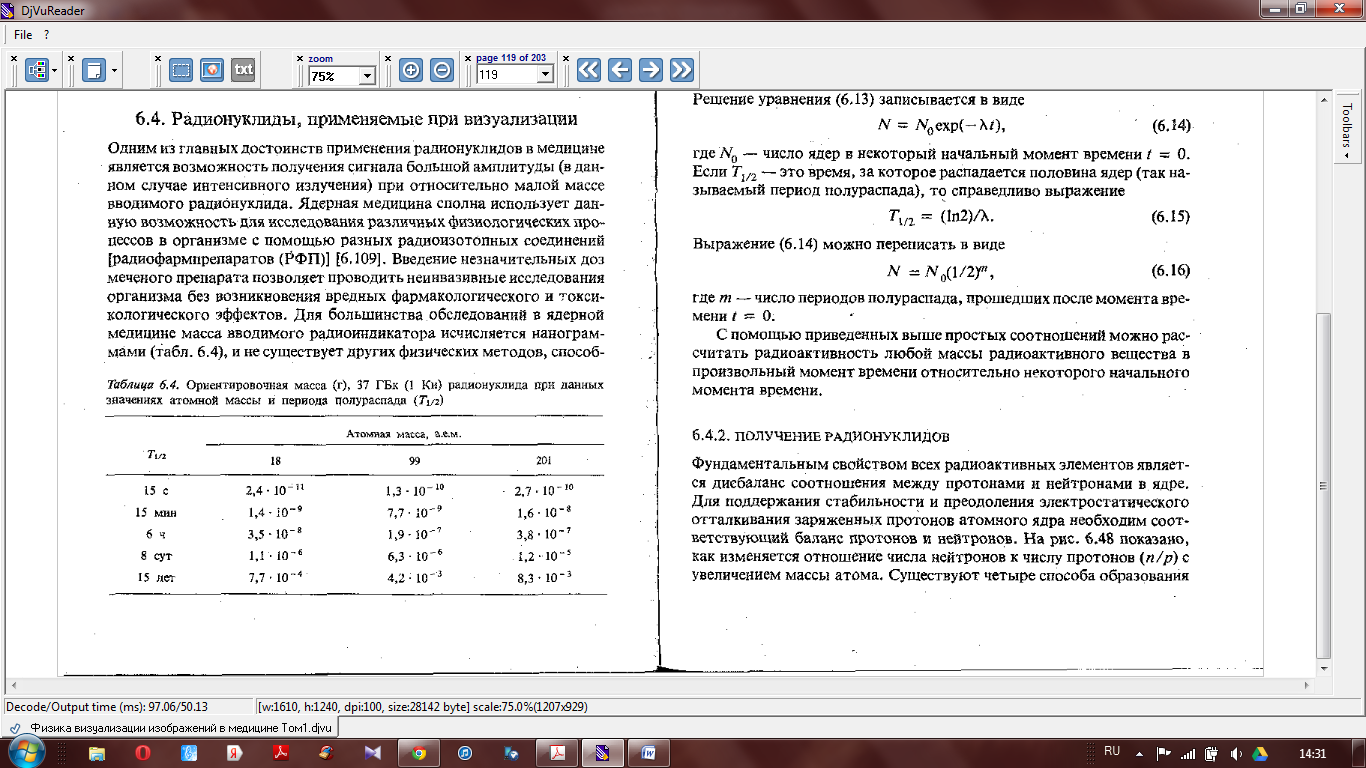Close the page number toolbar with x
This screenshot has height=768, width=1366.
[468, 58]
